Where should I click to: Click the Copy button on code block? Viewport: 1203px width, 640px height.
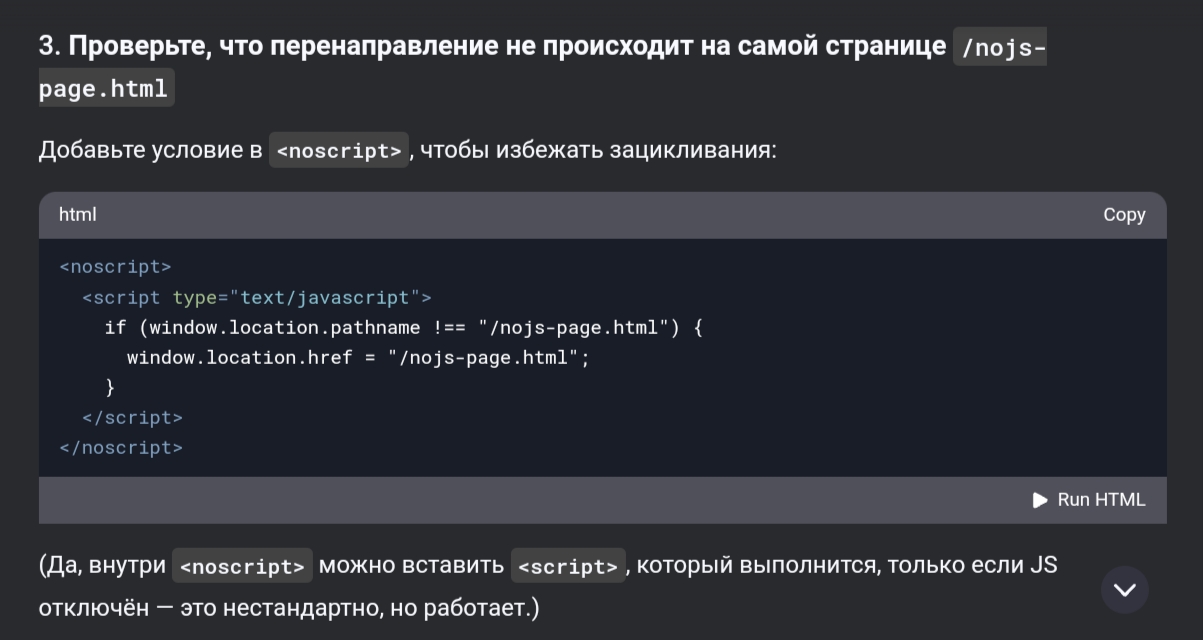[x=1124, y=215]
